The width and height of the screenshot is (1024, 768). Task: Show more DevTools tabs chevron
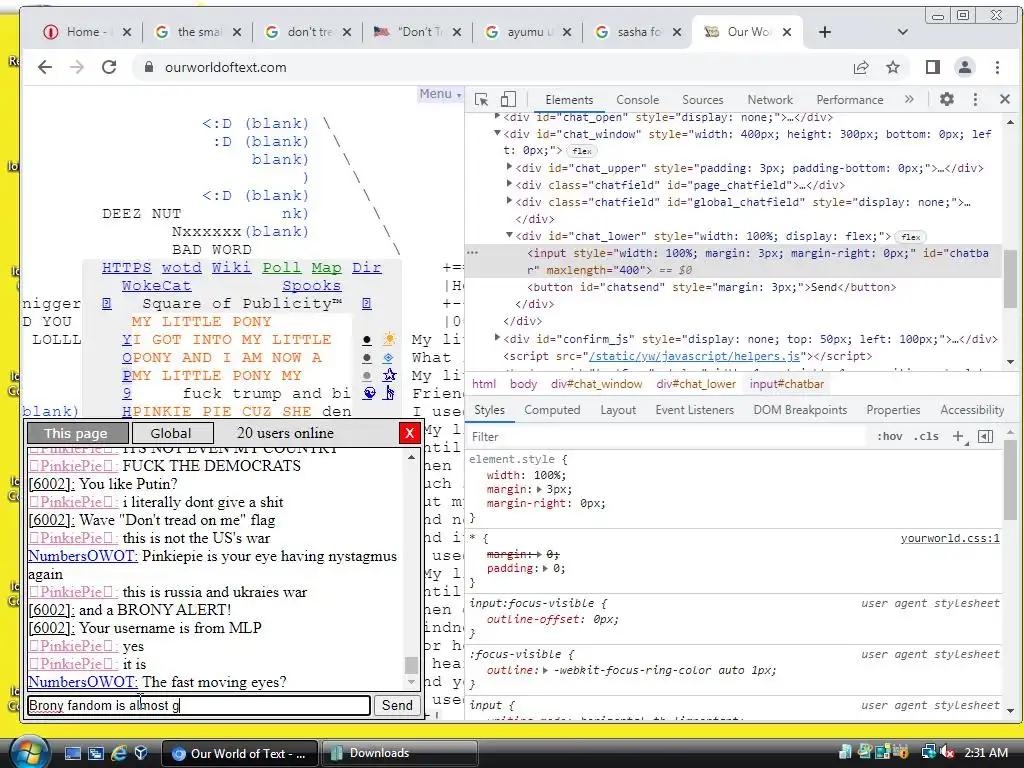pos(909,99)
